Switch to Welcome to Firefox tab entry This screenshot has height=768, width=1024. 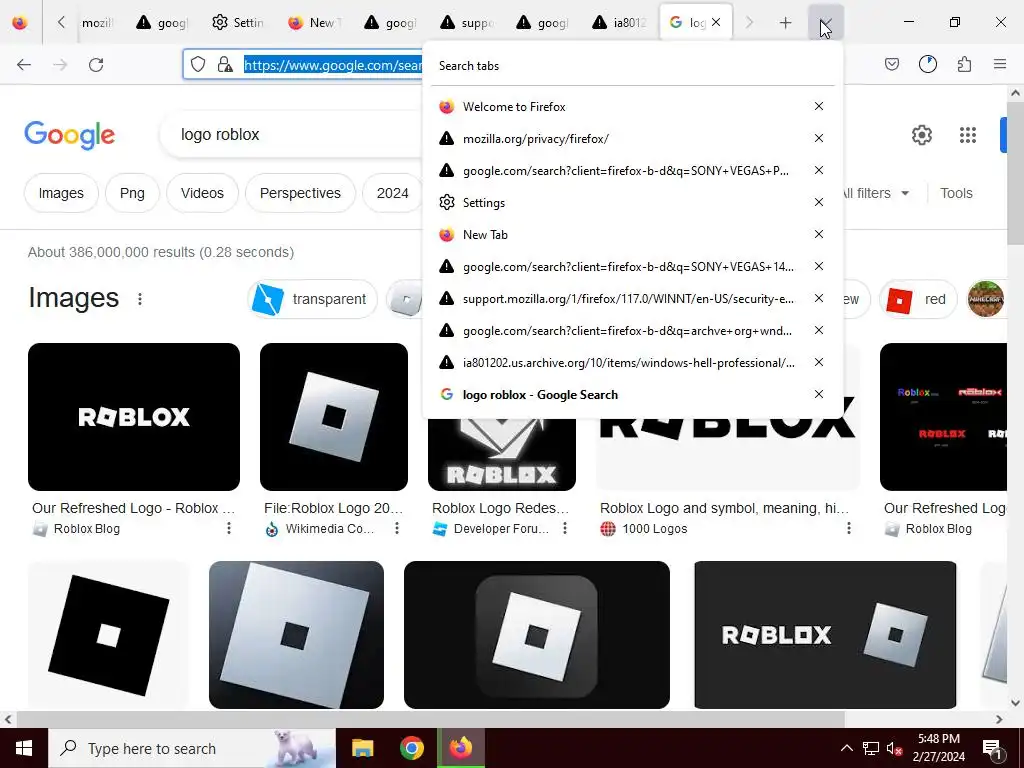coord(618,106)
